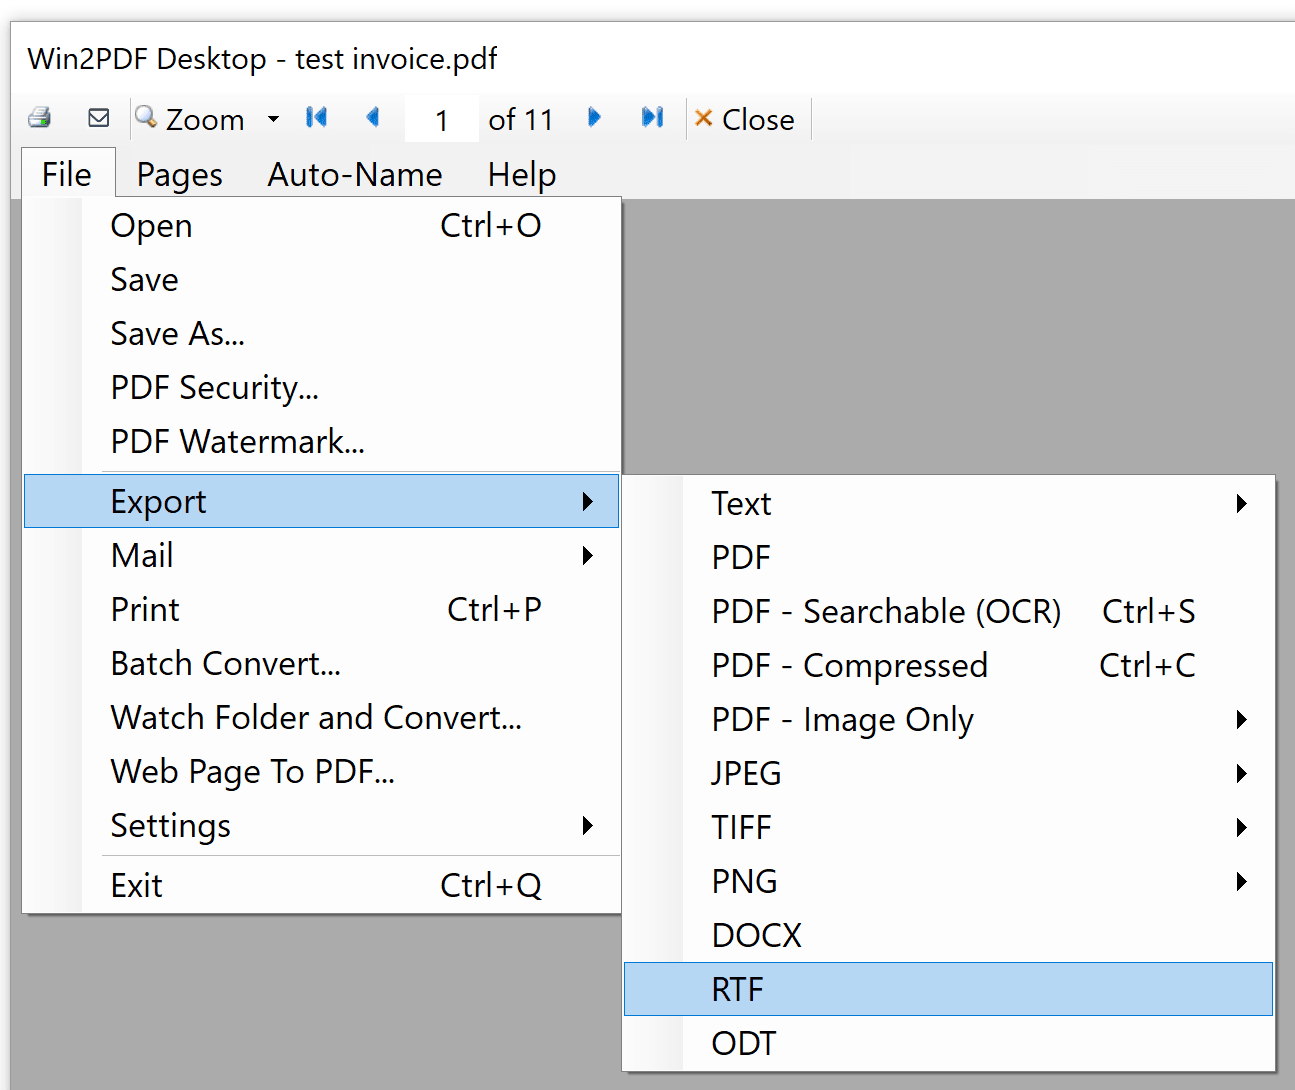Click the page number input field

pos(441,118)
